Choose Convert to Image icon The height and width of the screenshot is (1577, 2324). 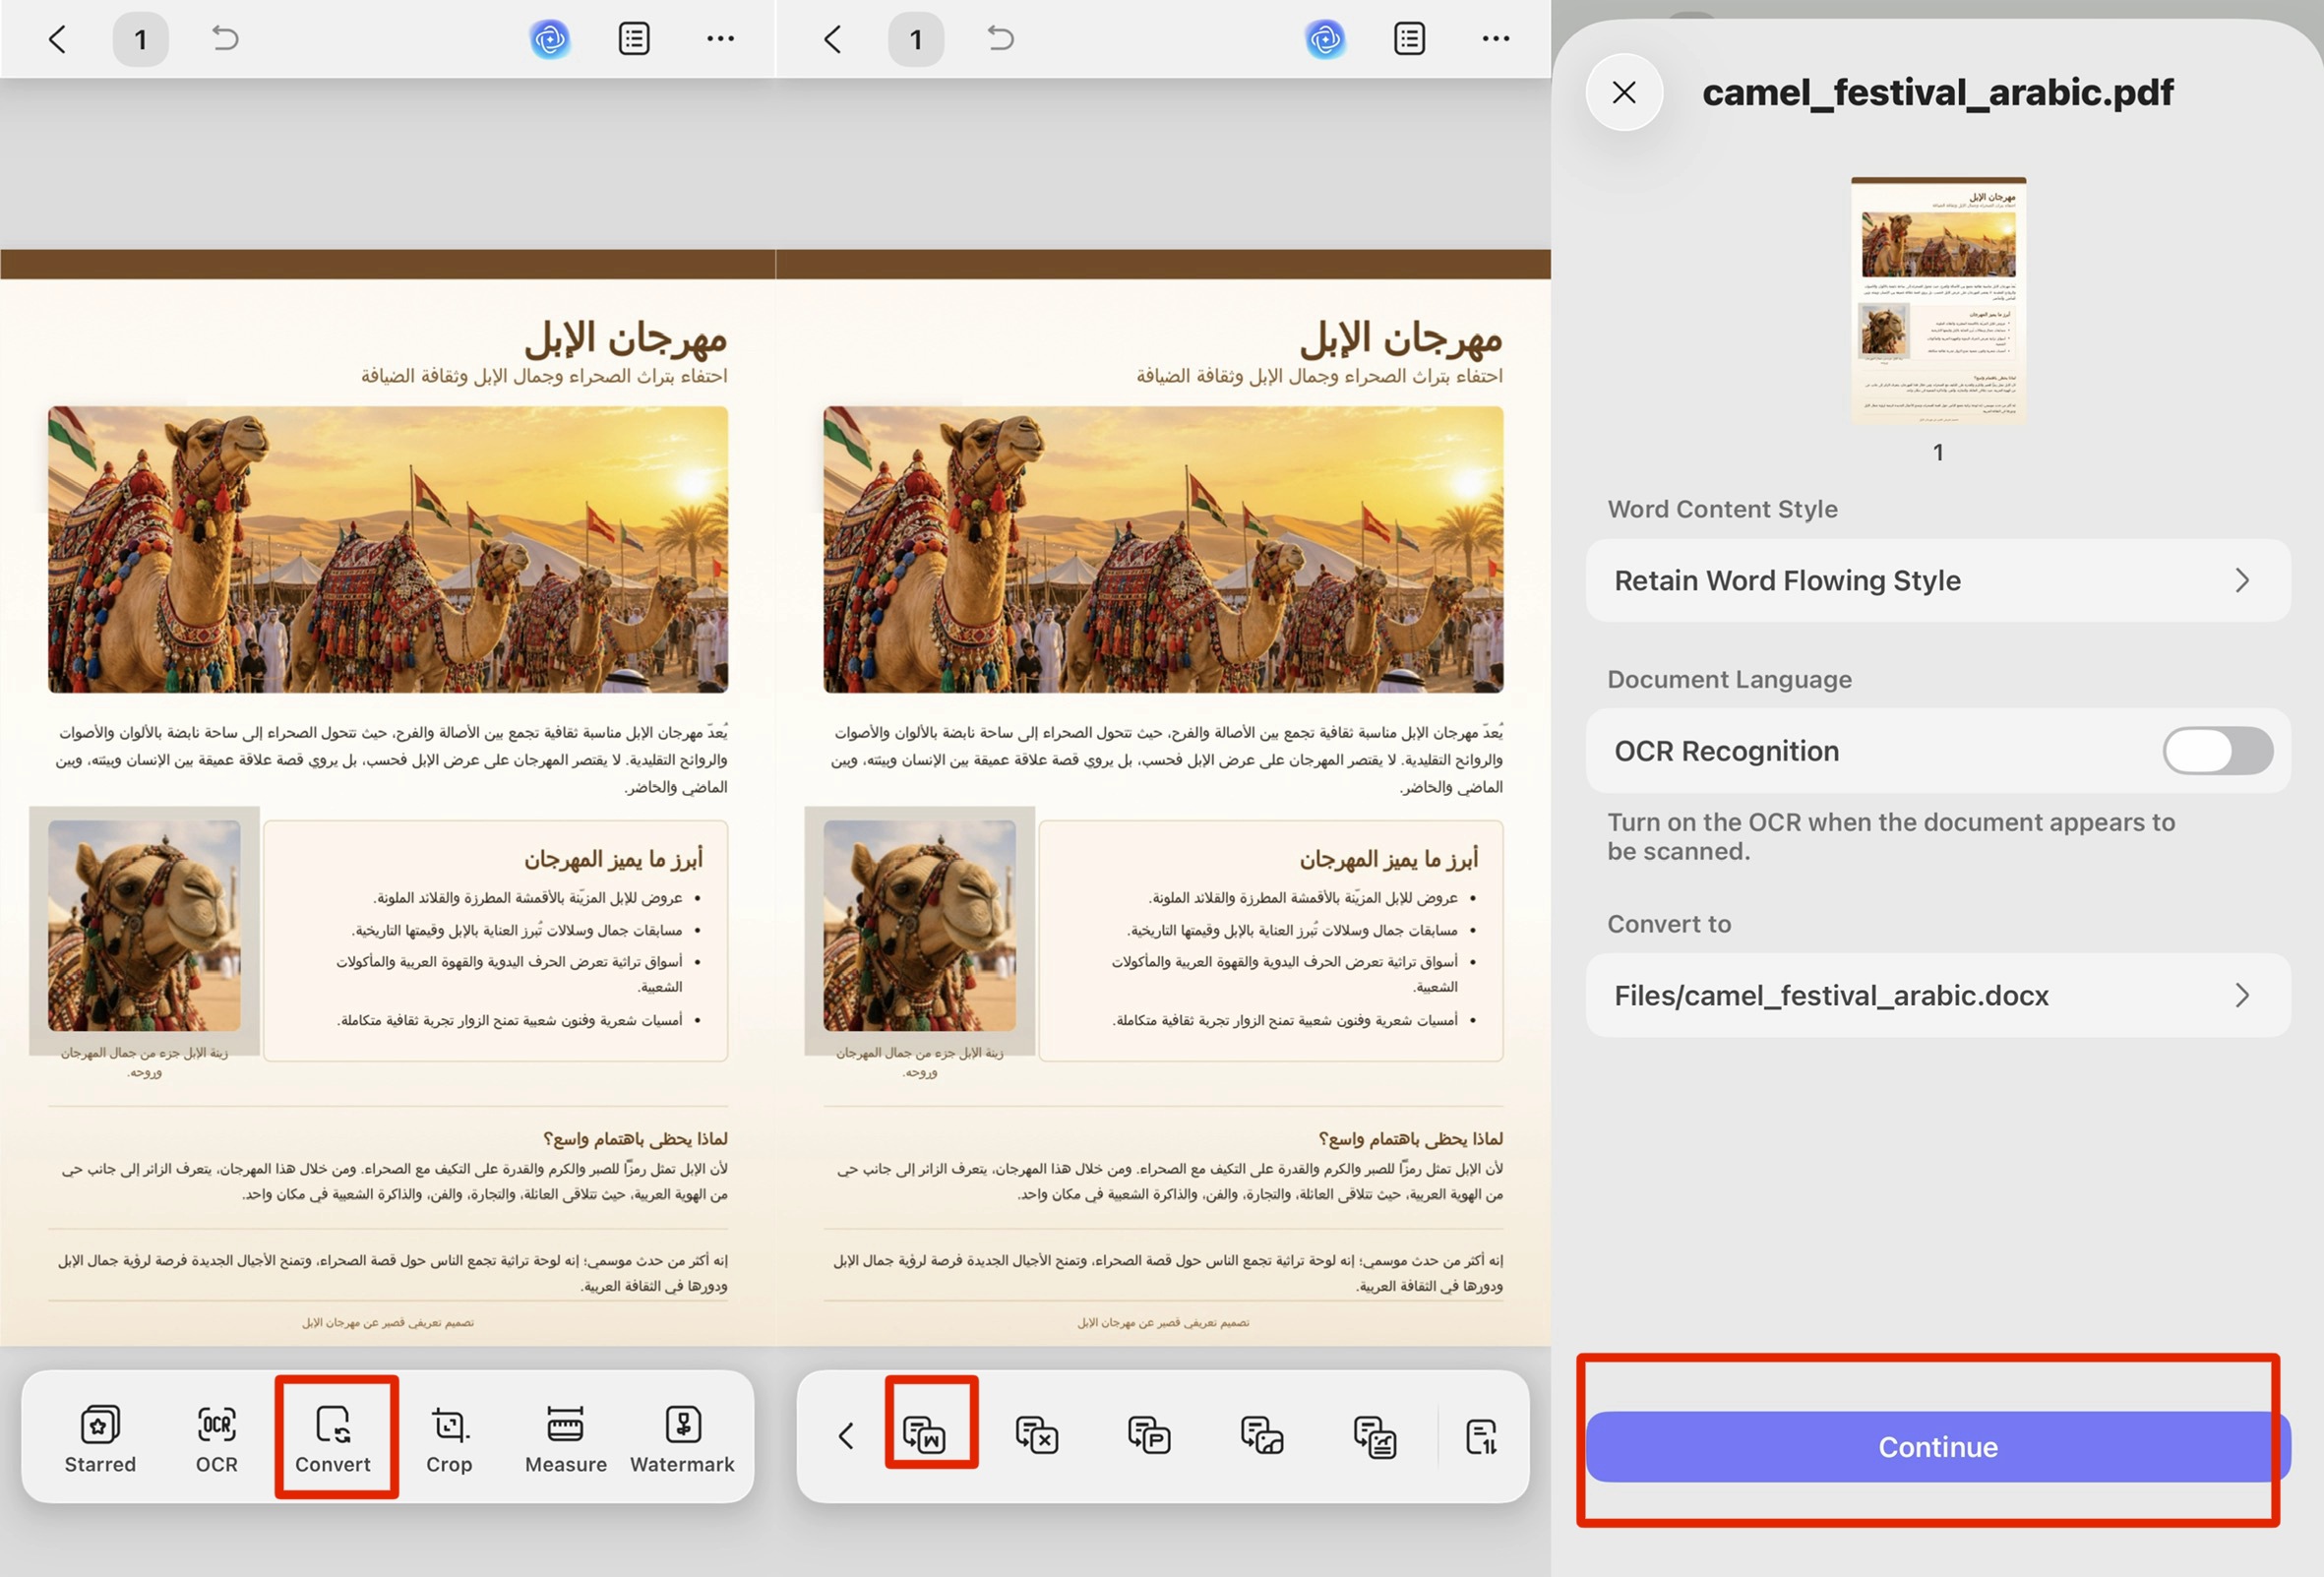(1262, 1435)
